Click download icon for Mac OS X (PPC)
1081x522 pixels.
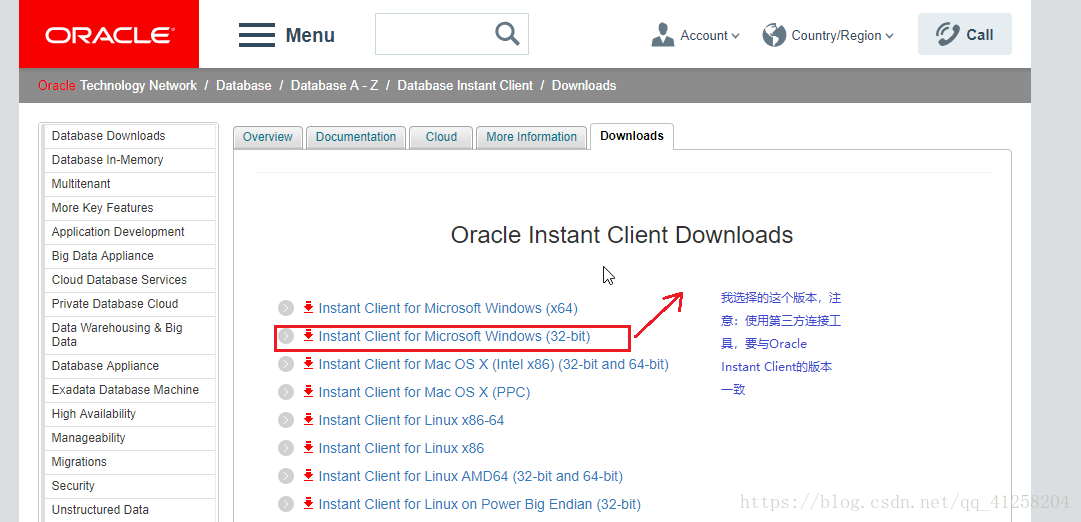click(308, 392)
